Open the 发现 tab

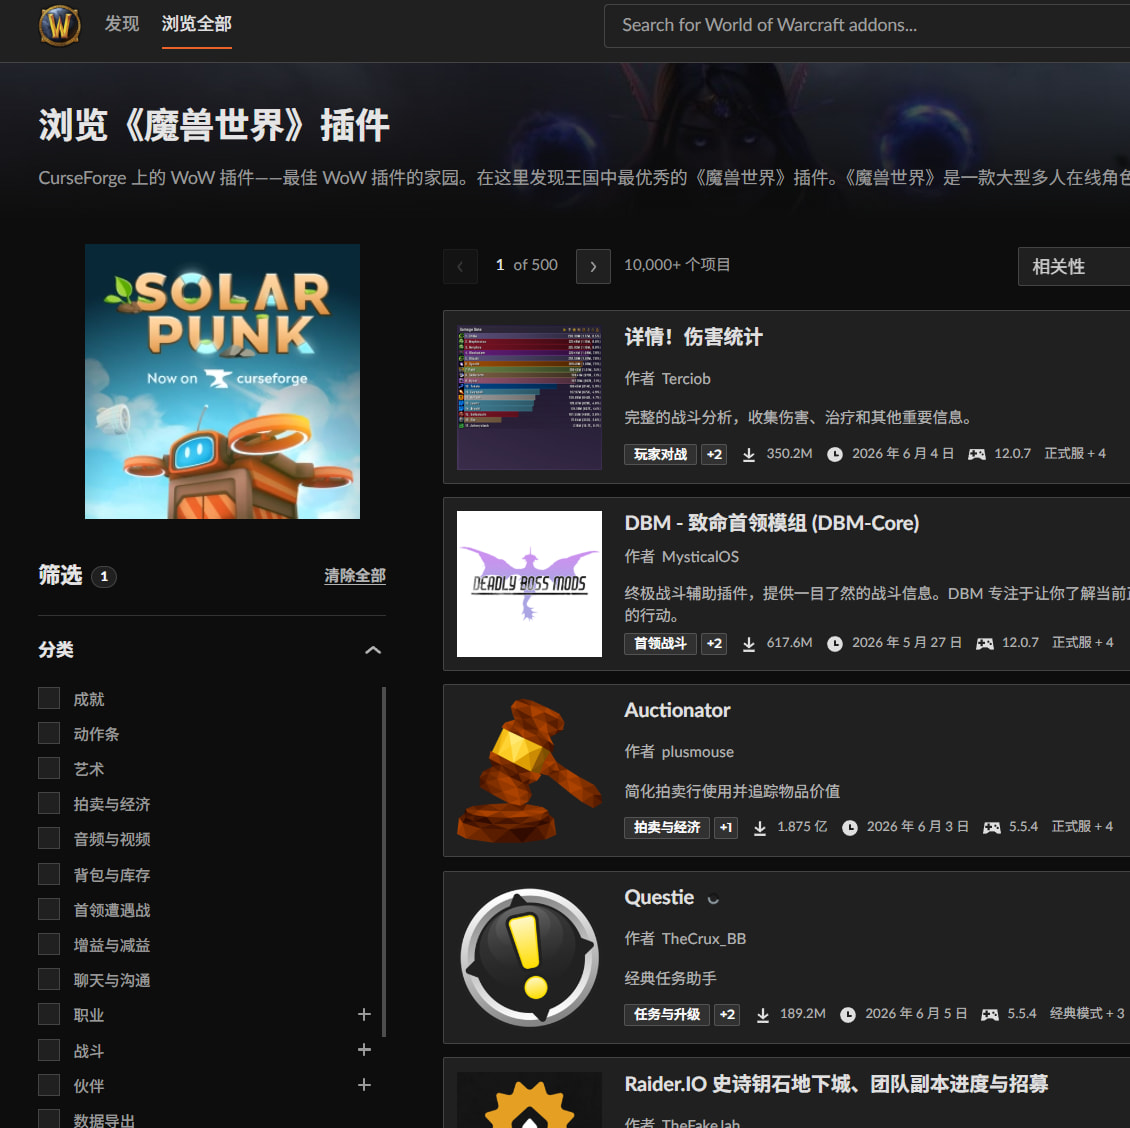[x=122, y=24]
